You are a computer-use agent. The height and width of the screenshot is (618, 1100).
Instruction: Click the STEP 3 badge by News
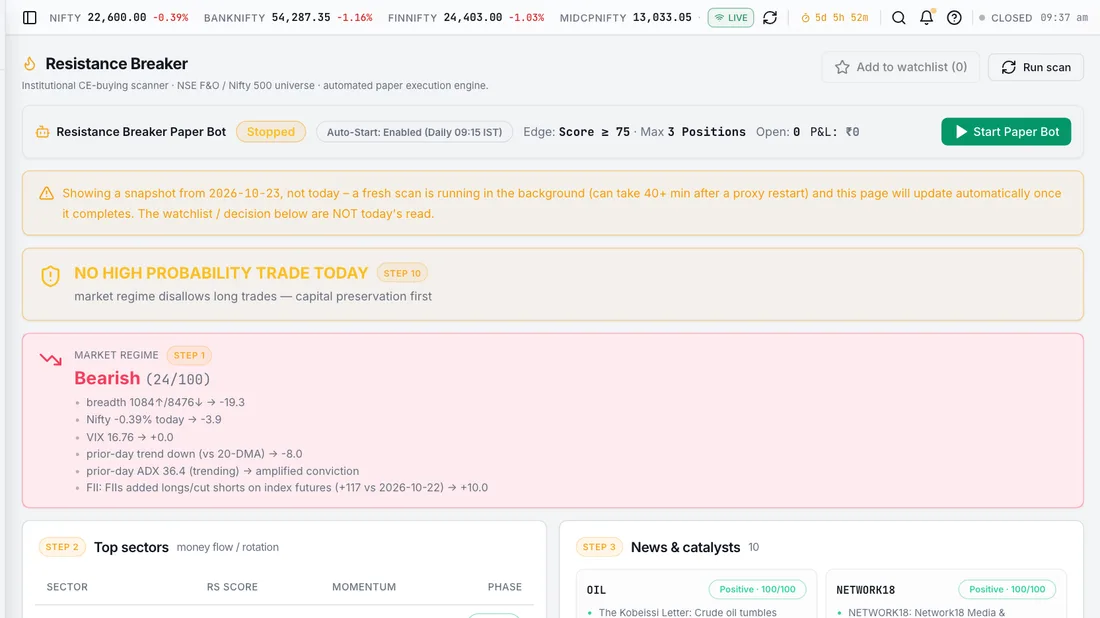(x=599, y=547)
